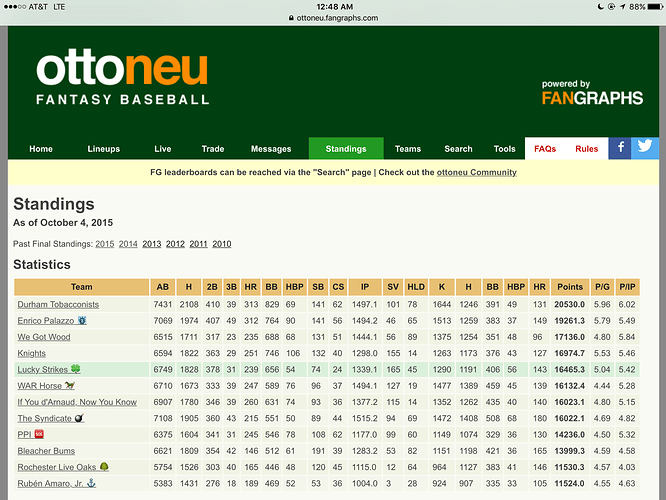Click the ottoneu Fantasy Baseball logo
The image size is (666, 500).
(122, 78)
